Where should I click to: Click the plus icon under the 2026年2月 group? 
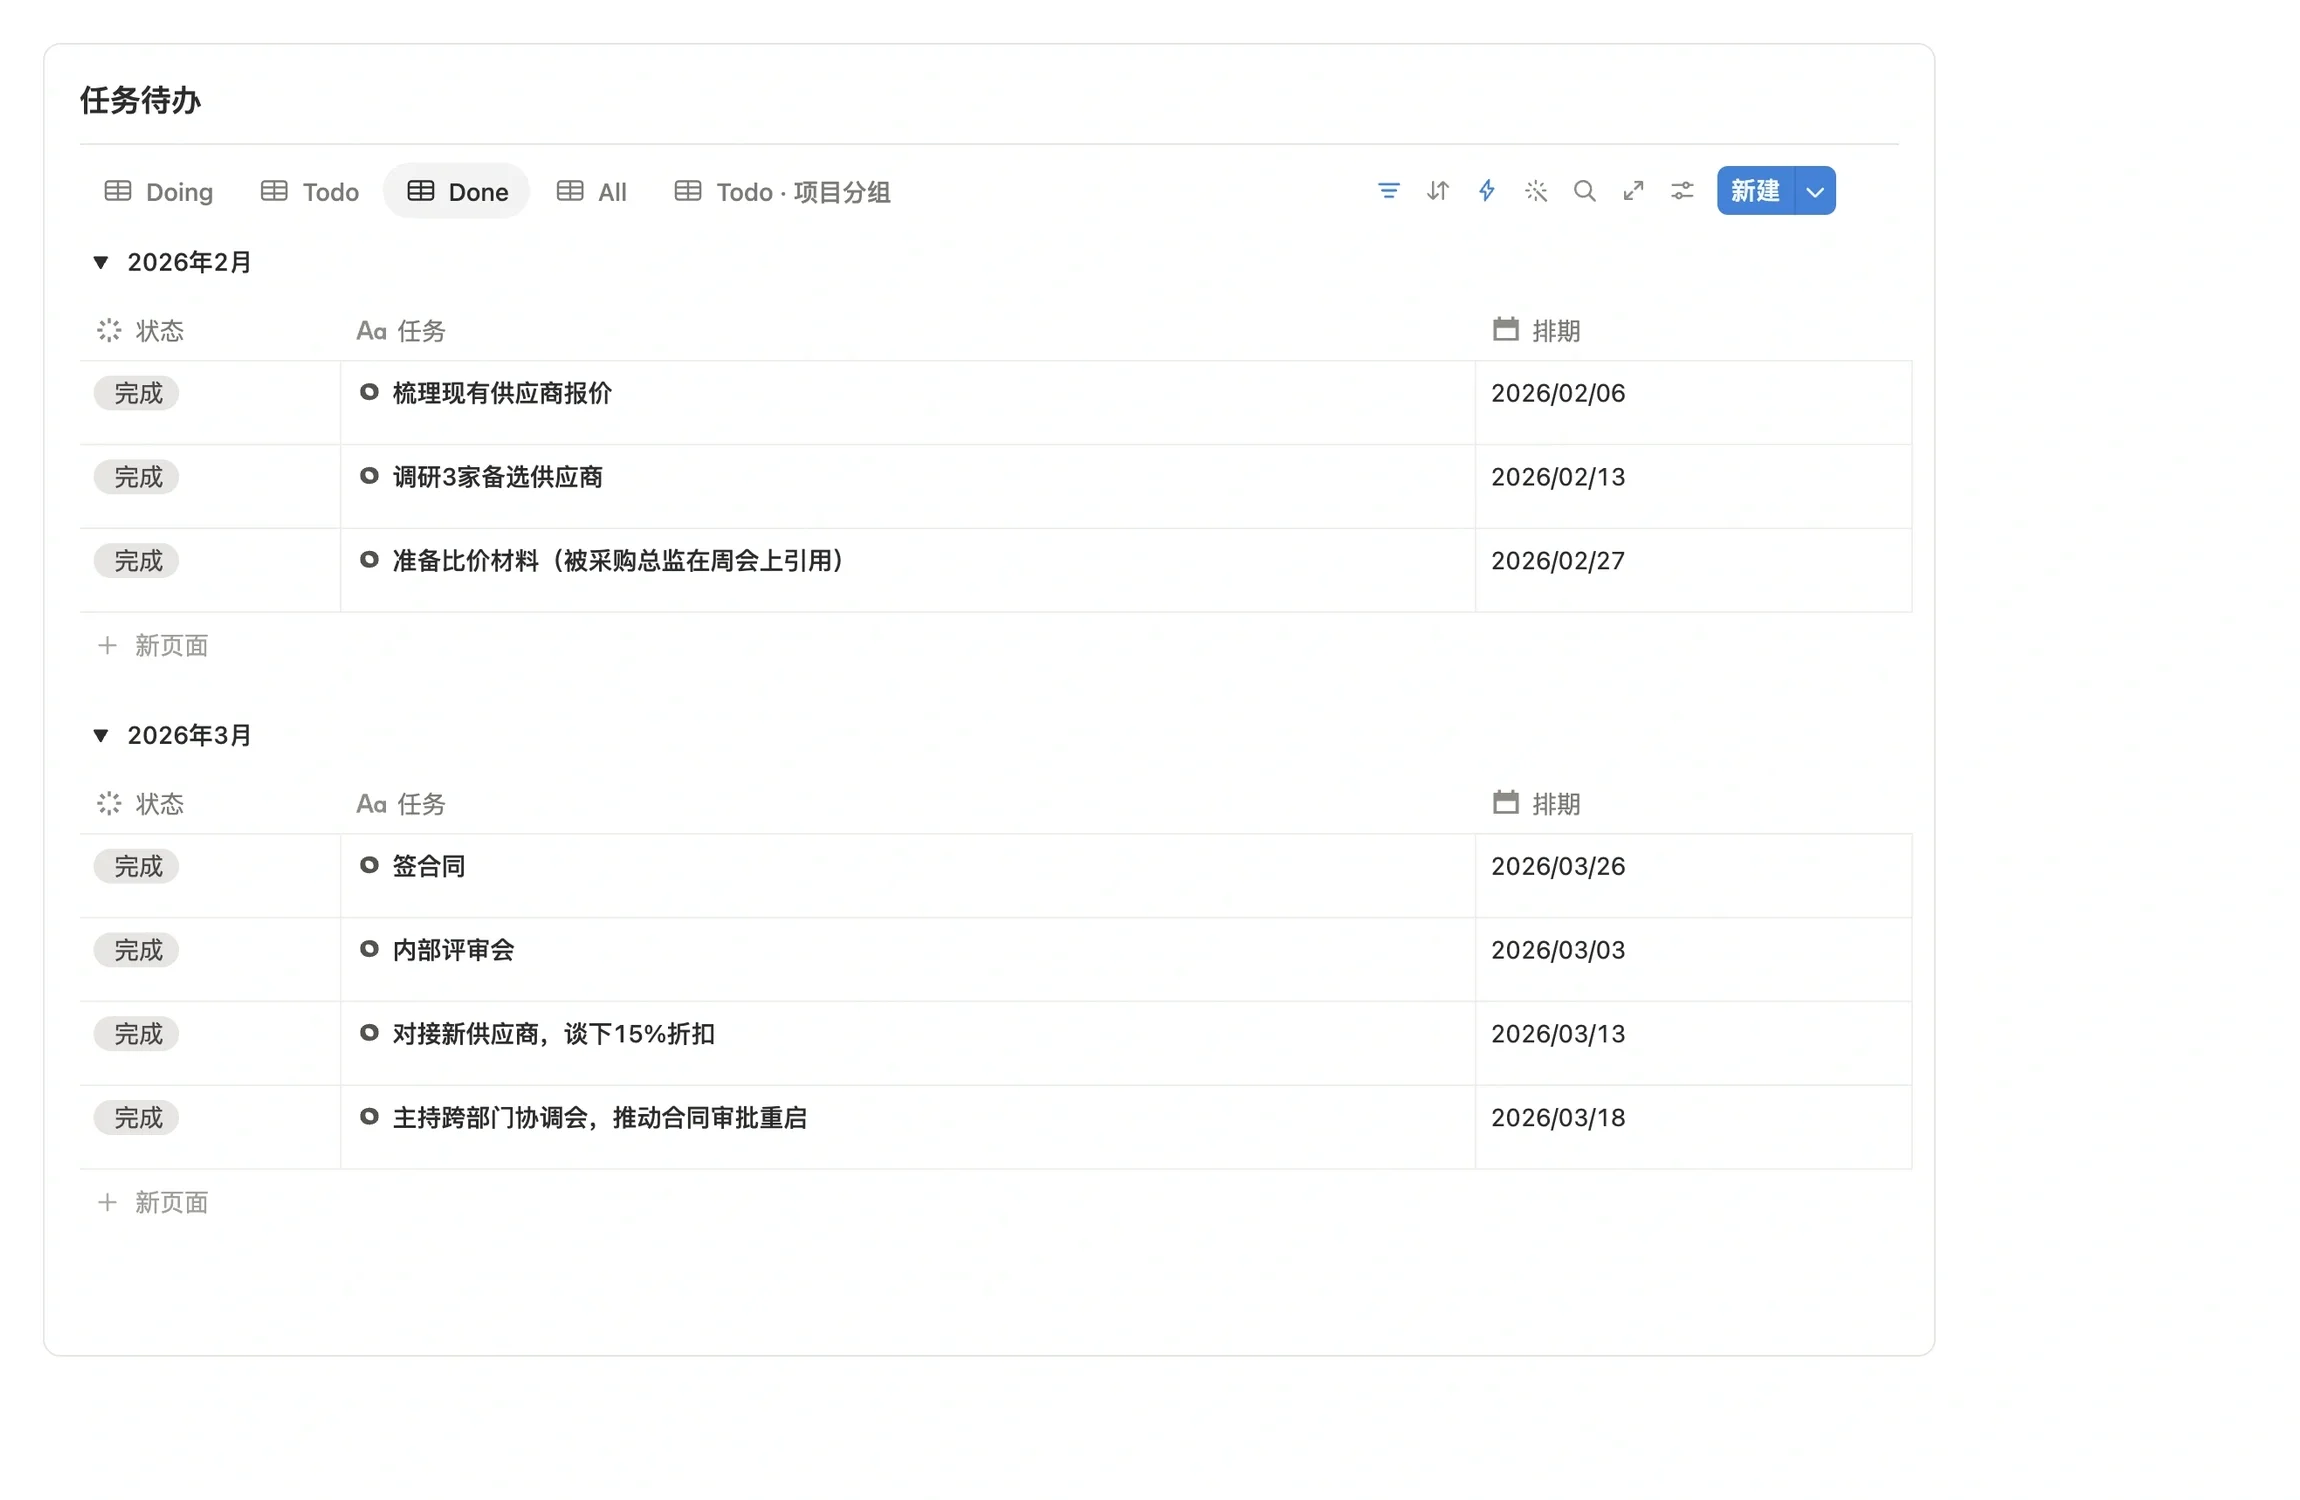click(107, 645)
